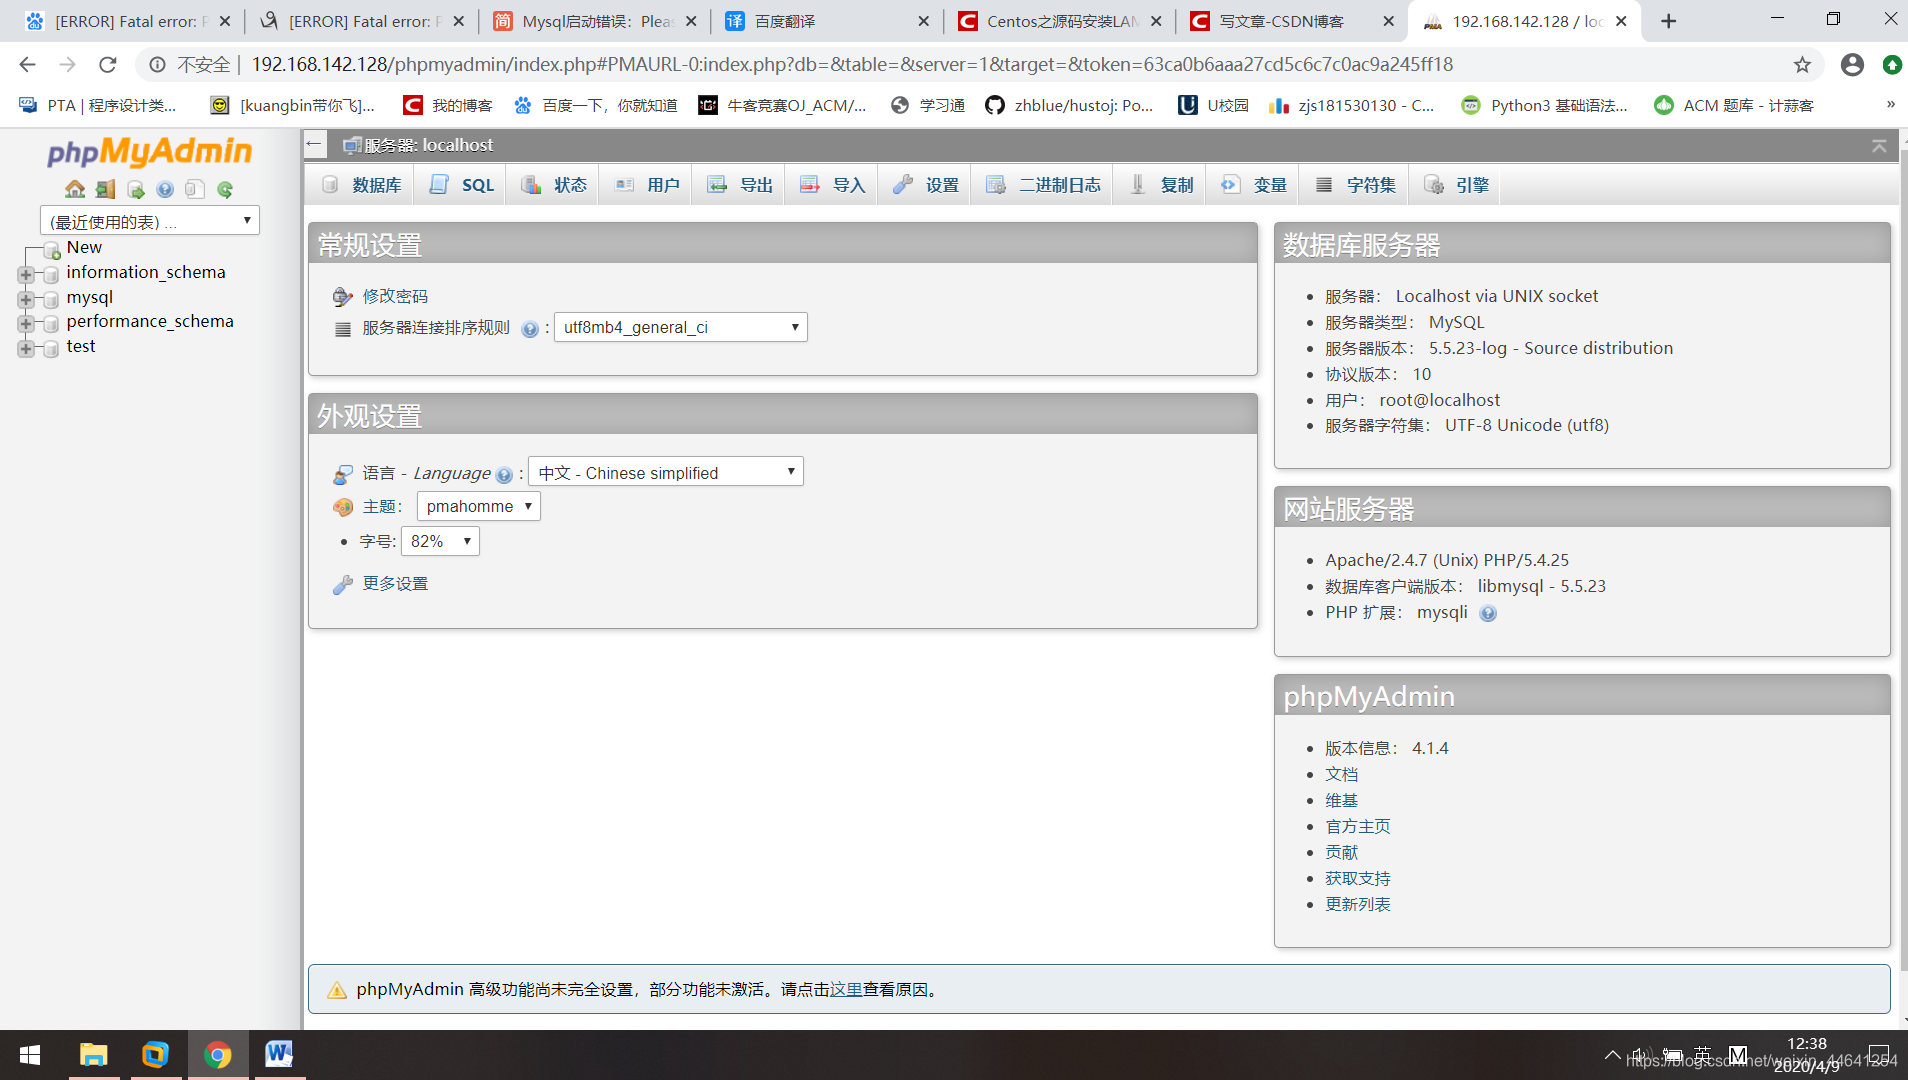The image size is (1908, 1080).
Task: Click the 文档 documentation link
Action: (1341, 775)
